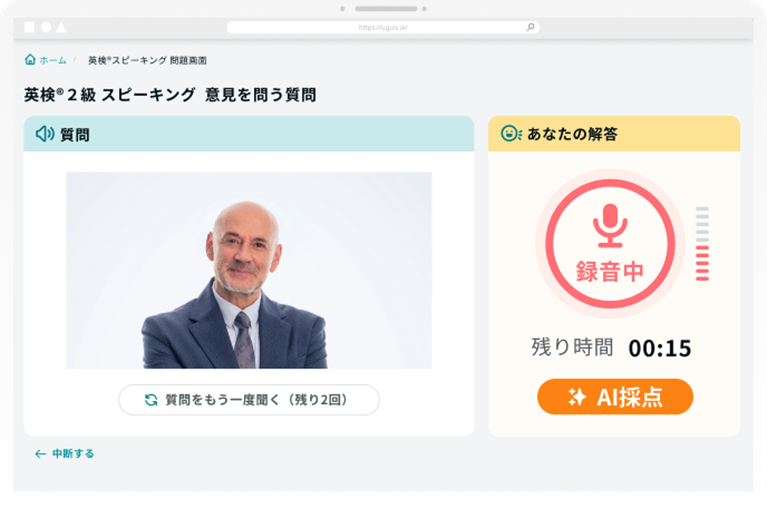Click the 英検スピーキング 問題画面 breadcrumb item

pyautogui.click(x=147, y=60)
